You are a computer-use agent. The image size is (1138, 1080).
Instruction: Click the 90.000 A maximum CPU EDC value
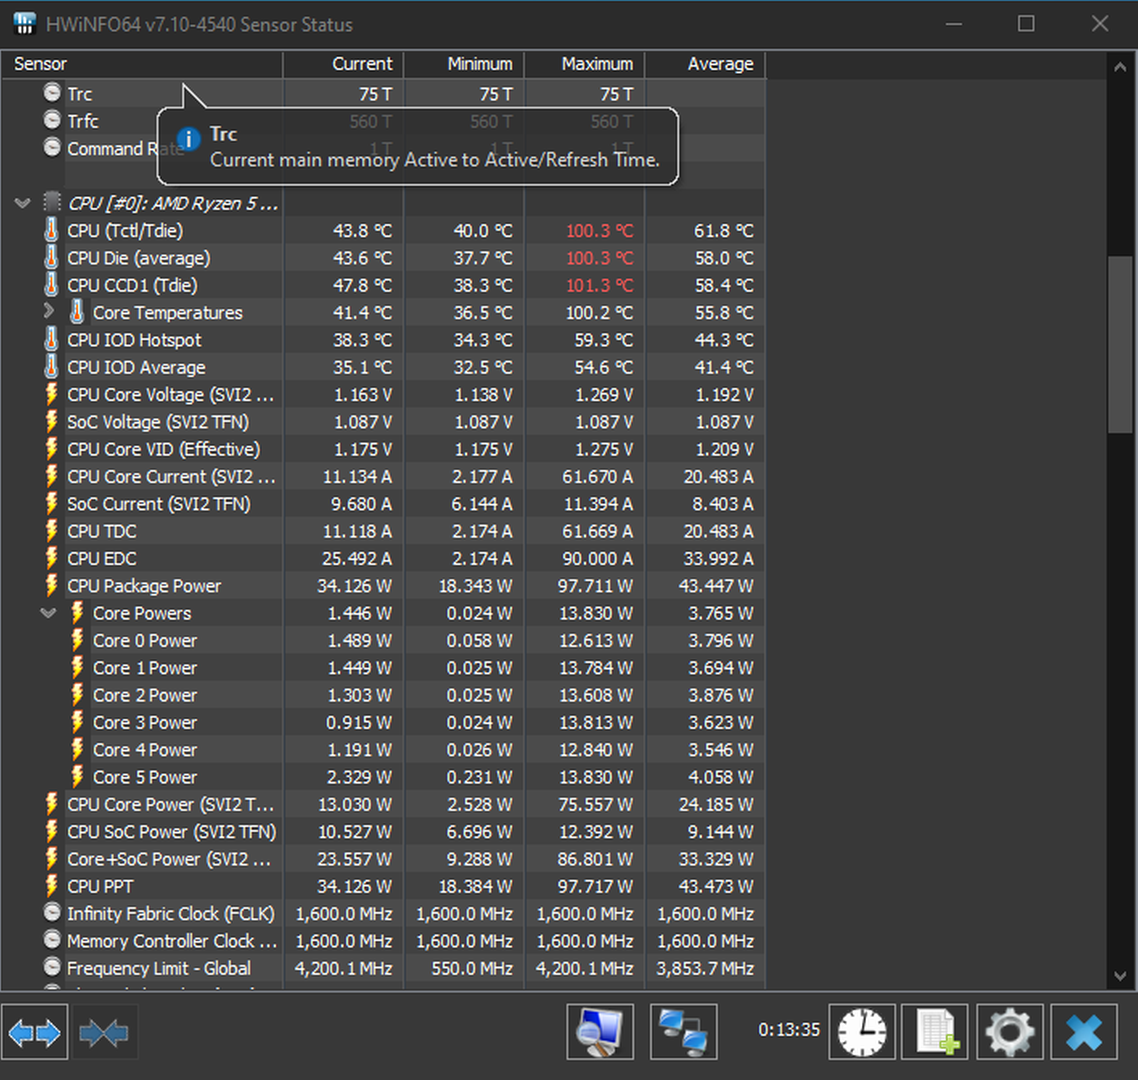pyautogui.click(x=597, y=559)
